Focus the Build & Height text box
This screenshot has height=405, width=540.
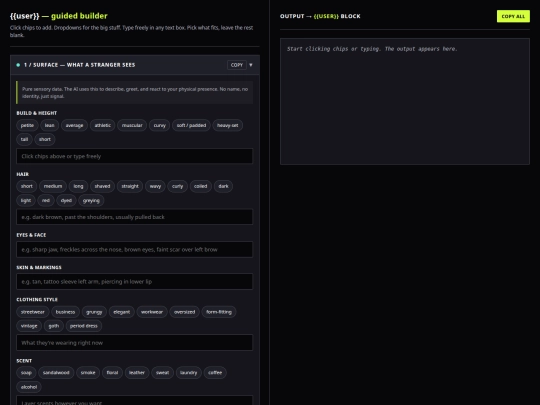tap(135, 156)
